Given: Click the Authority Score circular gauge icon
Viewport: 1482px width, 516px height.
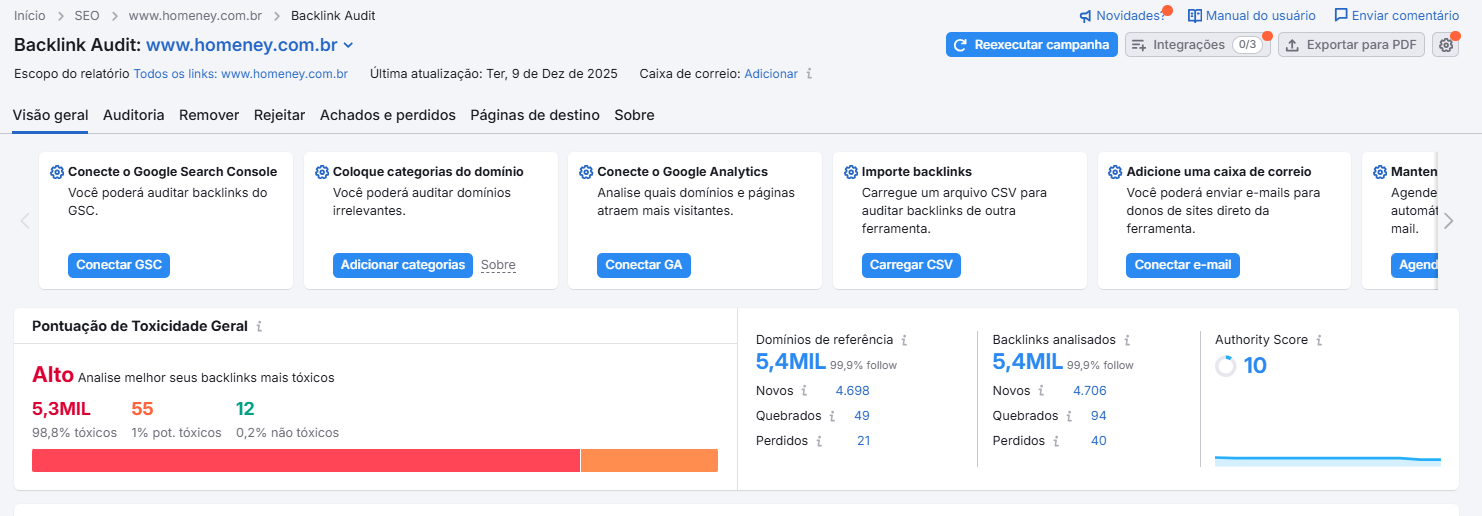Looking at the screenshot, I should [1226, 366].
